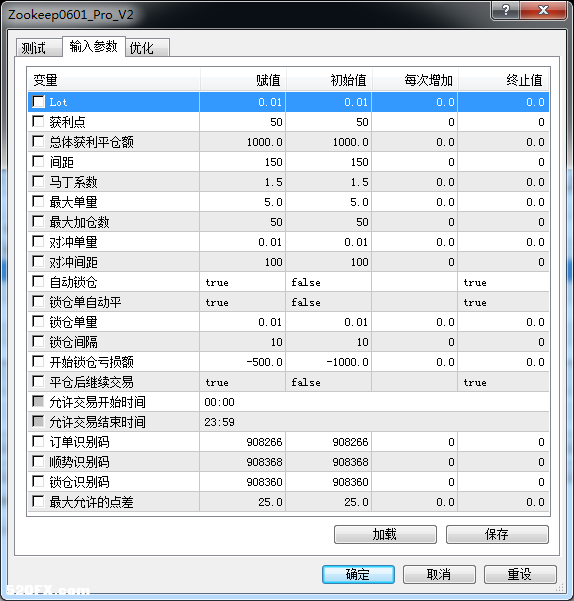Viewport: 574px width, 601px height.
Task: Select the 输入参数 tab
Action: tap(93, 46)
